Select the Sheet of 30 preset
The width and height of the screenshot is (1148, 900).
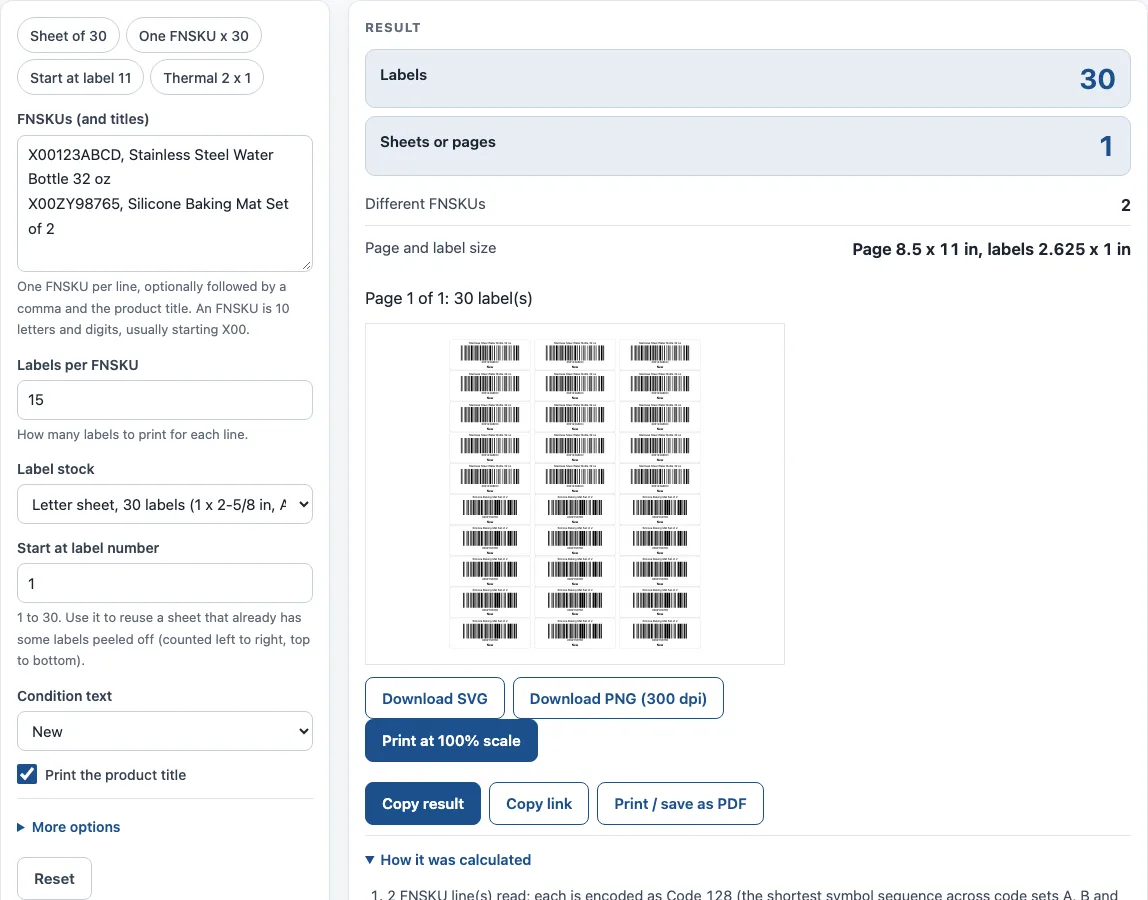(68, 36)
